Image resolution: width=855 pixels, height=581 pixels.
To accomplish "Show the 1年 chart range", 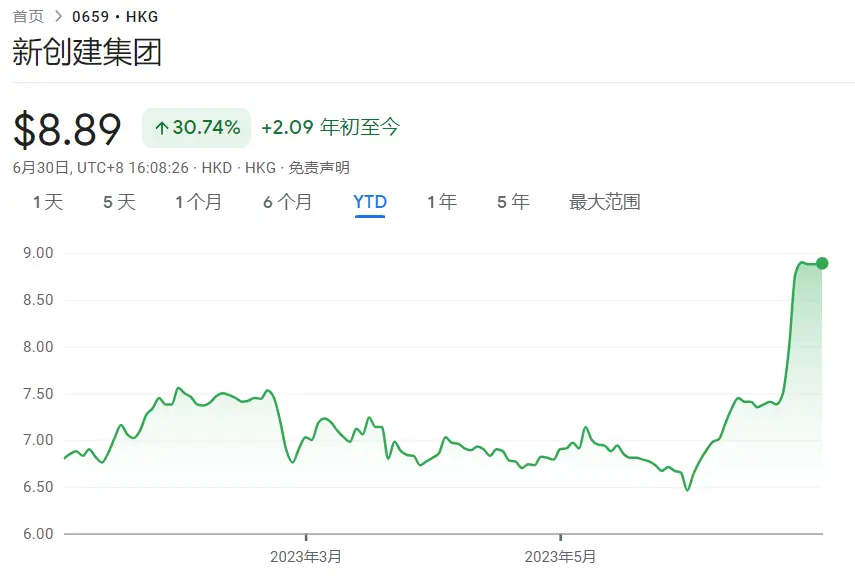I will coord(442,202).
